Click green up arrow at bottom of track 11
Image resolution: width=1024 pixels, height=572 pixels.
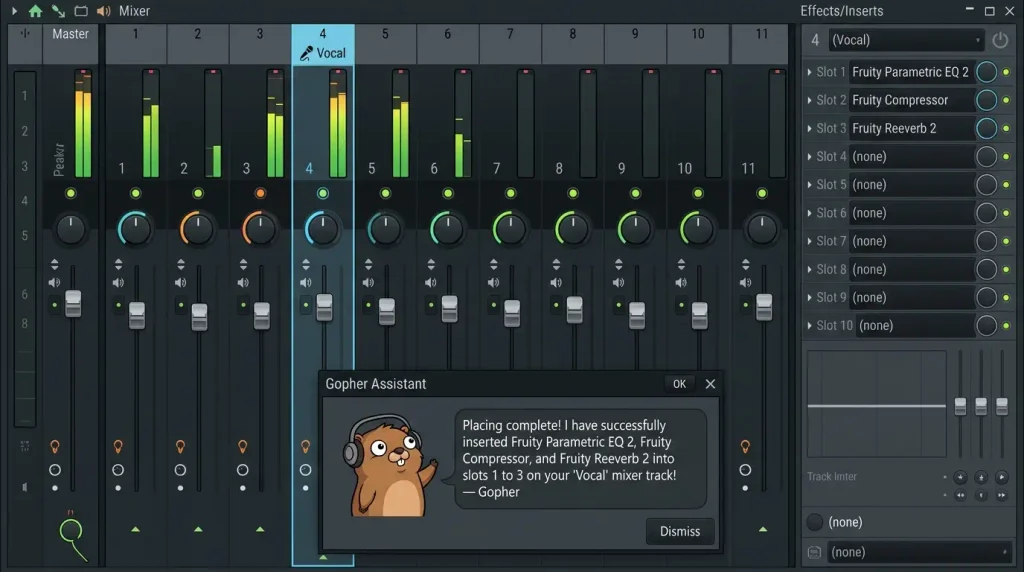763,529
